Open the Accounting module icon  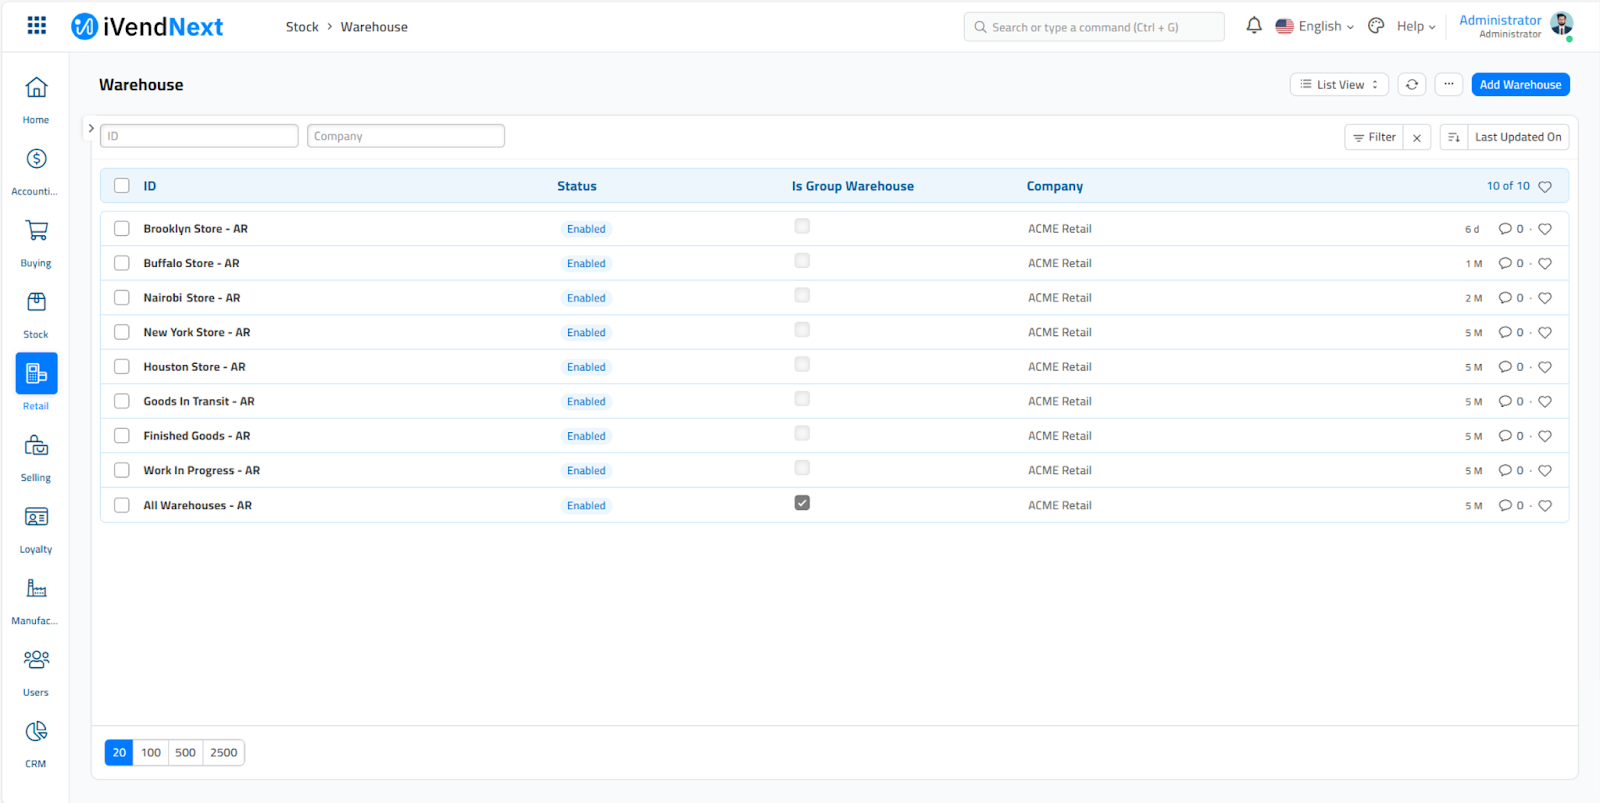(x=36, y=160)
